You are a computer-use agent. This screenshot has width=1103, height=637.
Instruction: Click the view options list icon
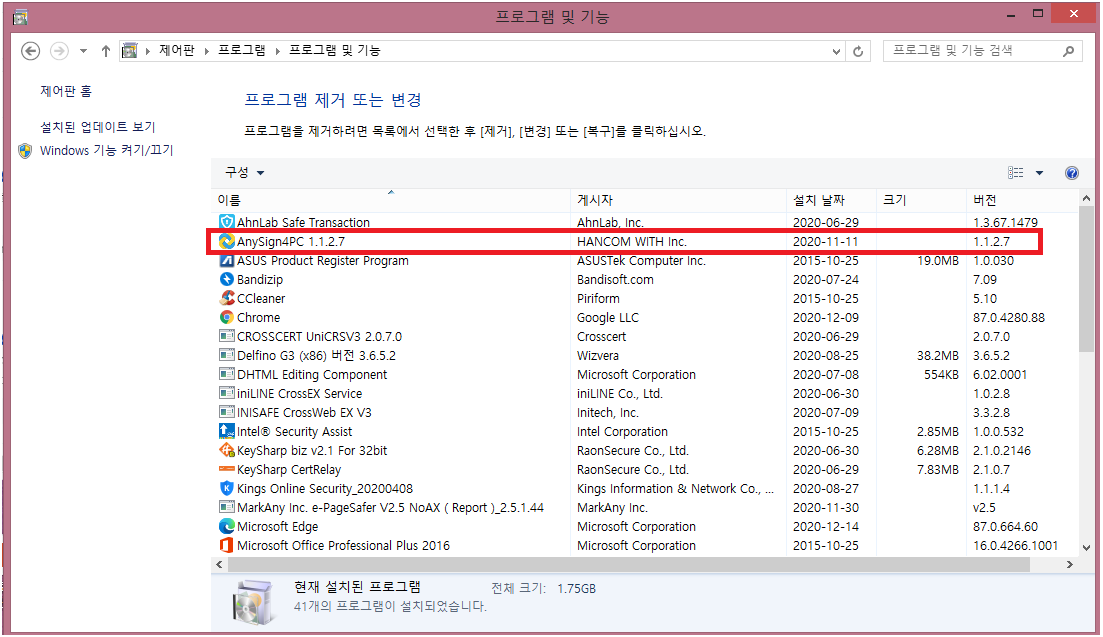click(1015, 173)
